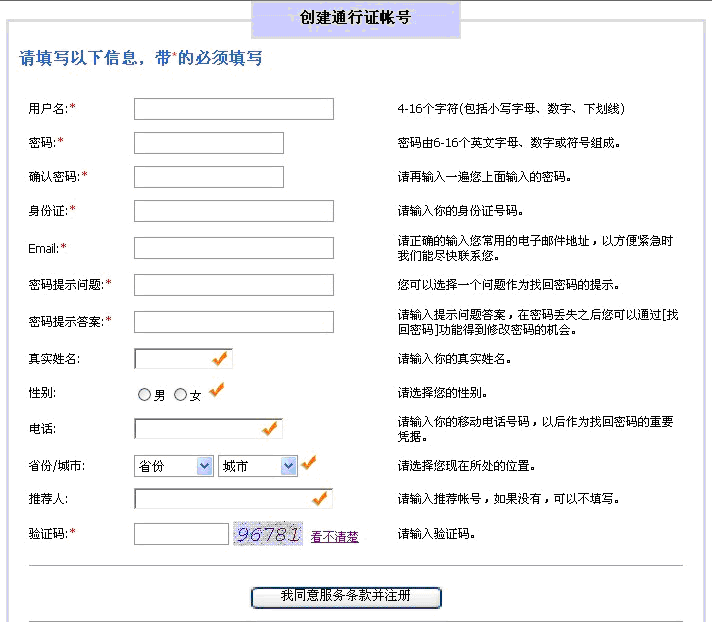The image size is (712, 622).
Task: Select the 密码提示问题 input field
Action: coord(233,285)
